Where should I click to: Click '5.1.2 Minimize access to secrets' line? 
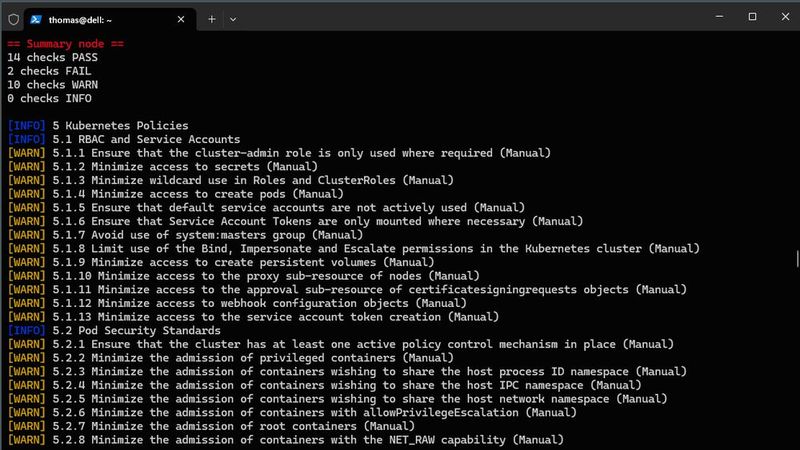pyautogui.click(x=163, y=167)
